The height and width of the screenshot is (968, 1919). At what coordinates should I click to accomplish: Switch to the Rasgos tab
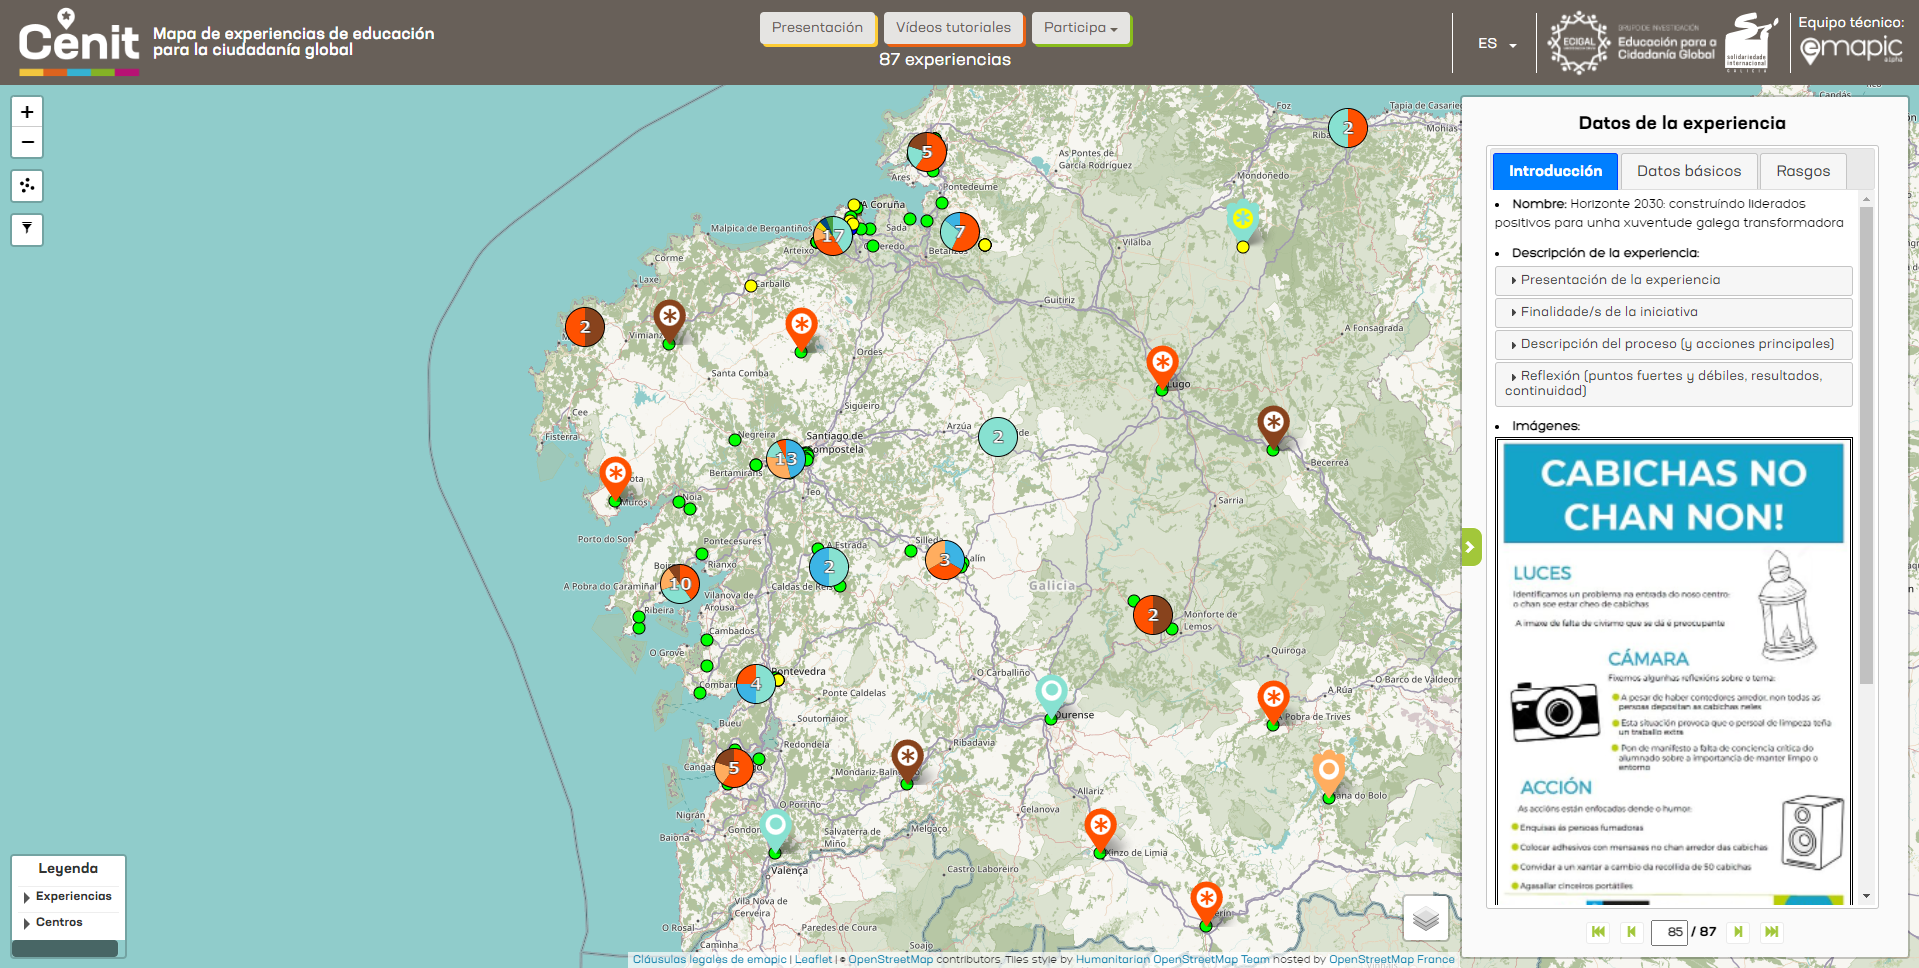1802,171
